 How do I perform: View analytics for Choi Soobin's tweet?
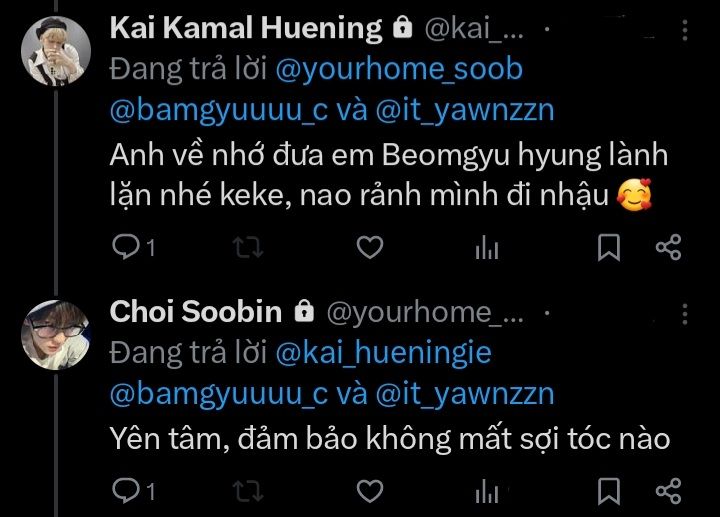(x=487, y=491)
